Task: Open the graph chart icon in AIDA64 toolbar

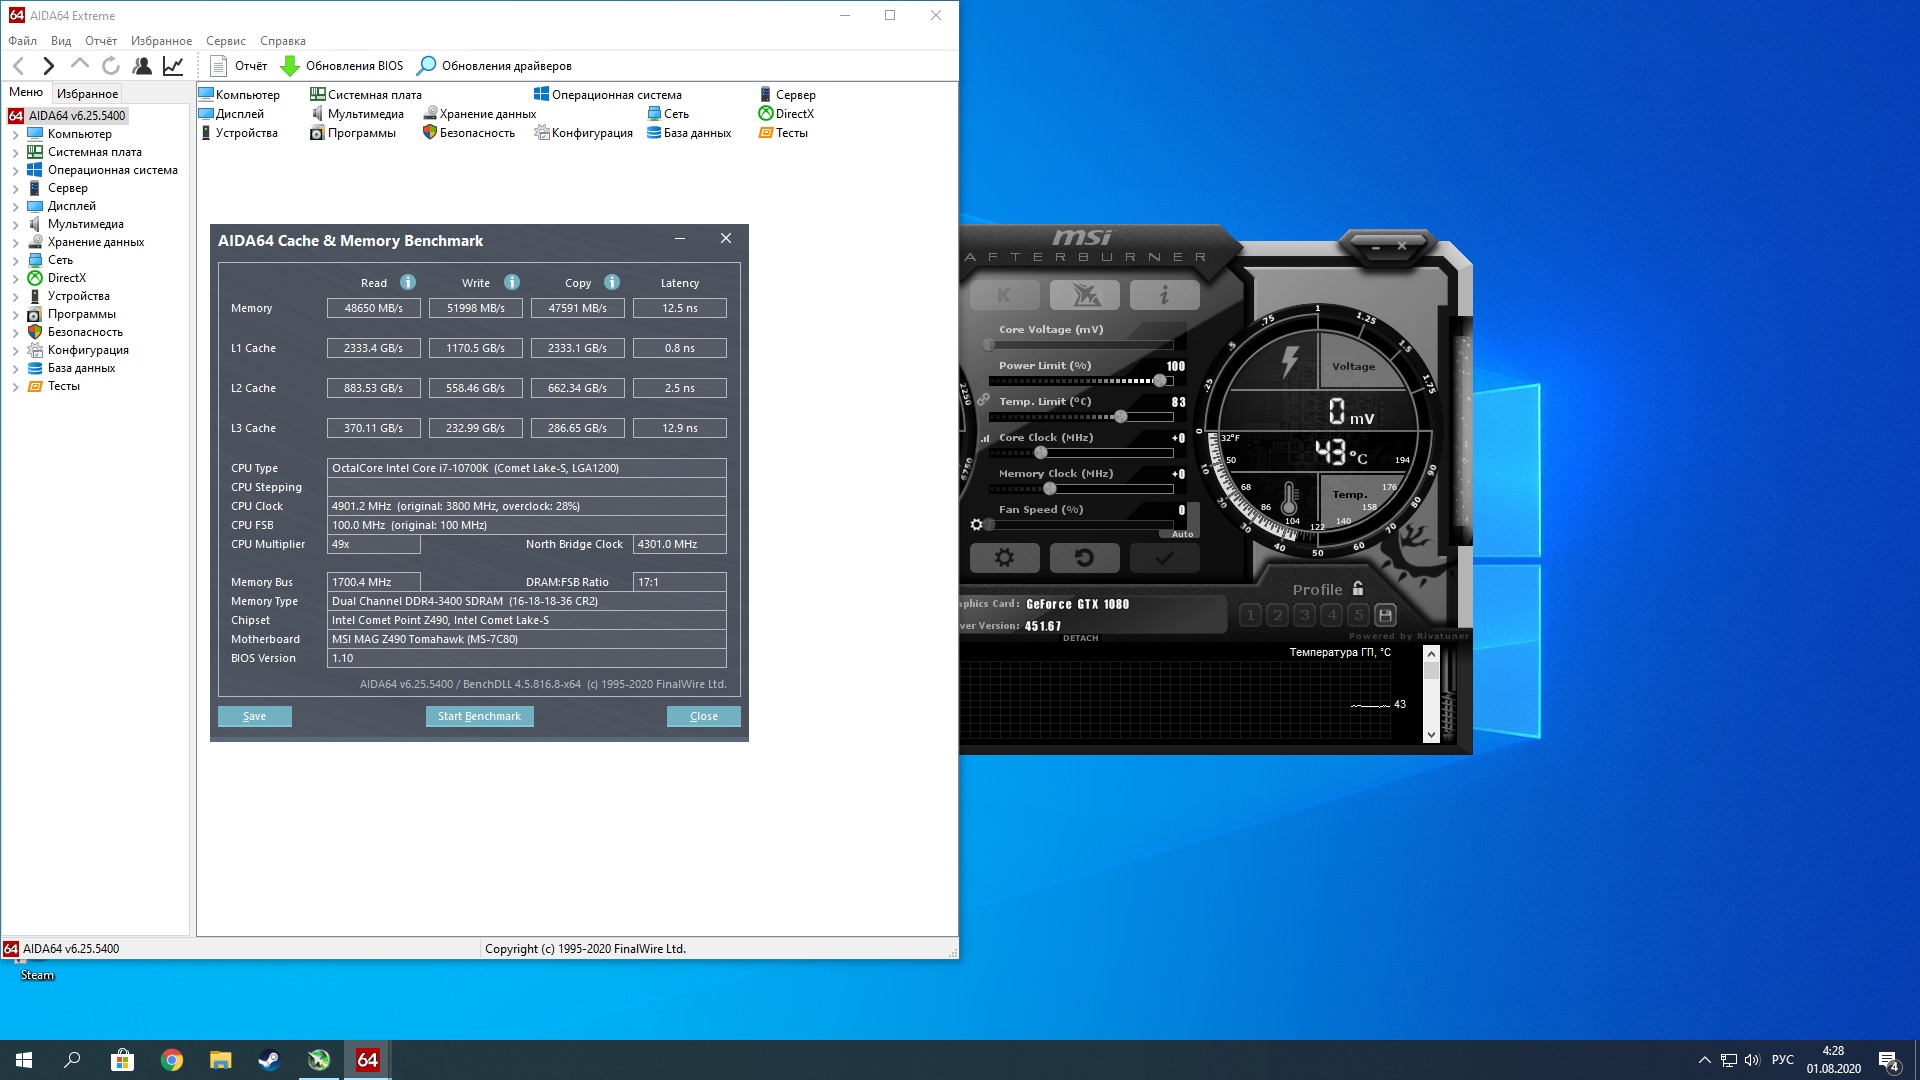Action: [173, 66]
